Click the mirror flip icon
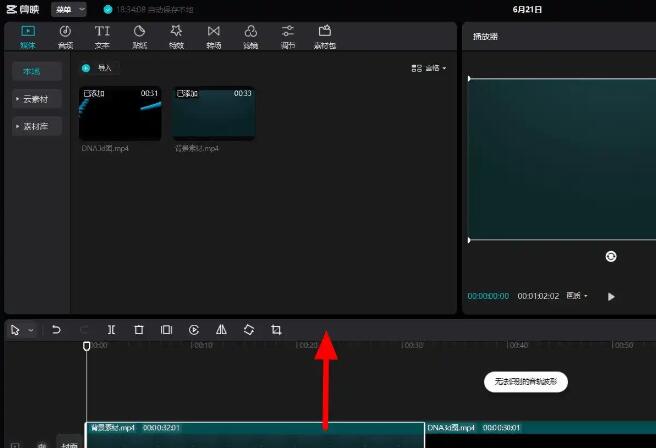 [221, 330]
